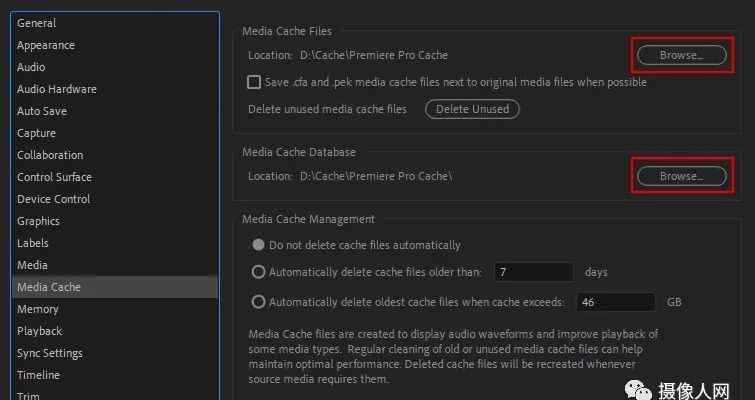Select Appearance in the preferences list
755x400 pixels.
point(46,45)
